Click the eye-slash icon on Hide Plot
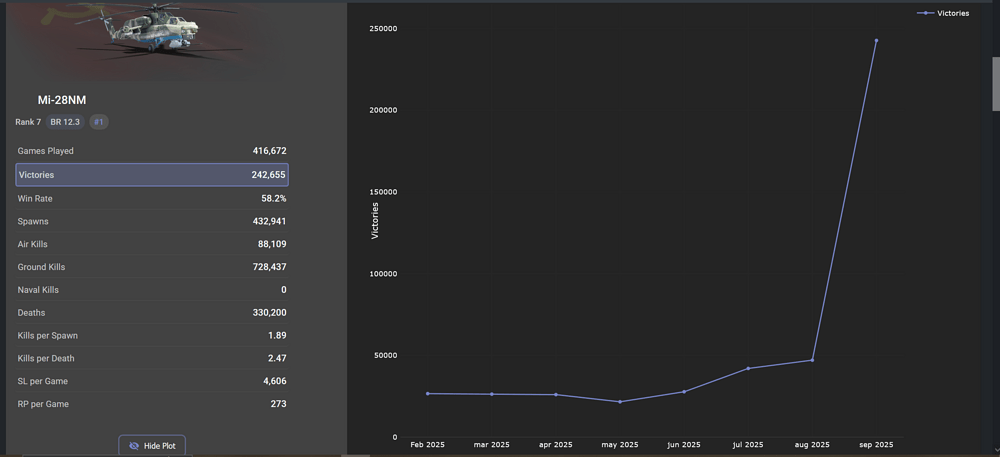The width and height of the screenshot is (1000, 457). tap(134, 446)
